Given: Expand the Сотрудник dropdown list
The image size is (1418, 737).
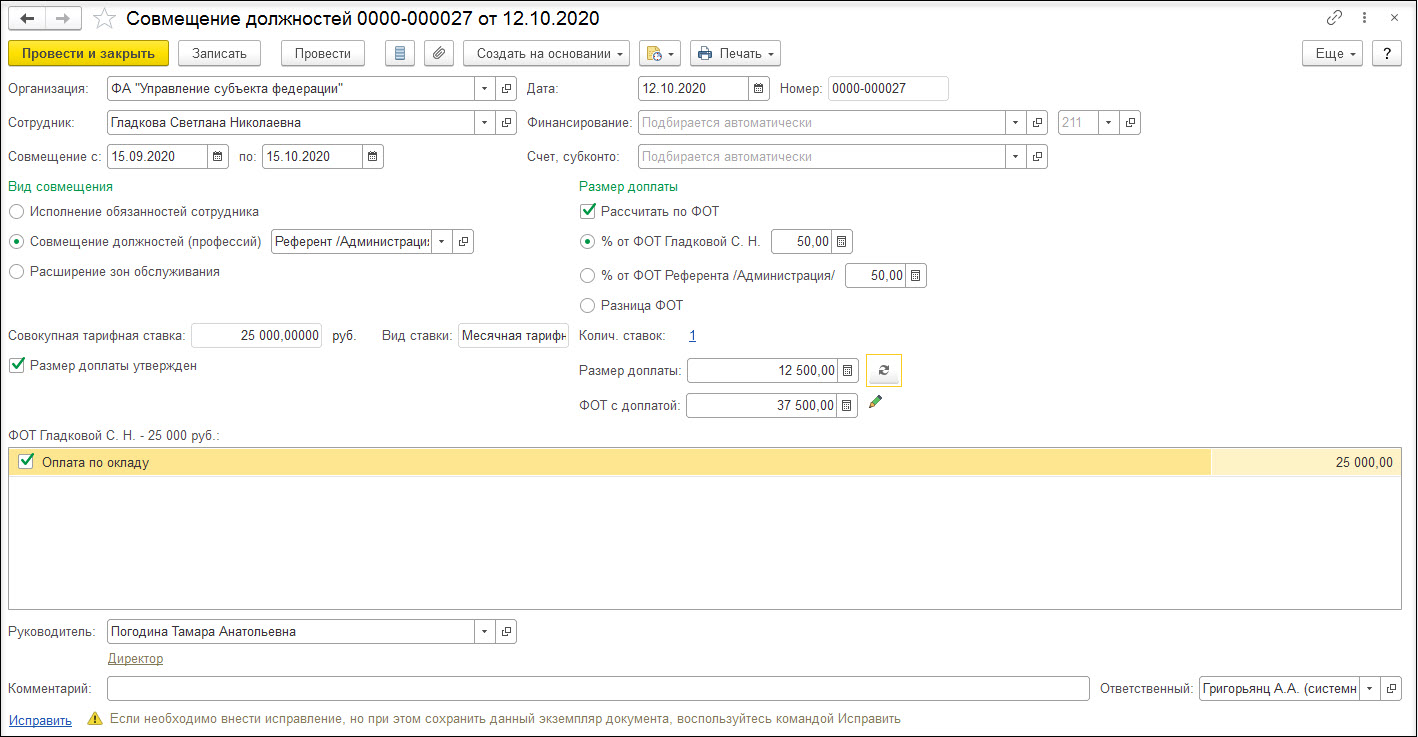Looking at the screenshot, I should [485, 122].
